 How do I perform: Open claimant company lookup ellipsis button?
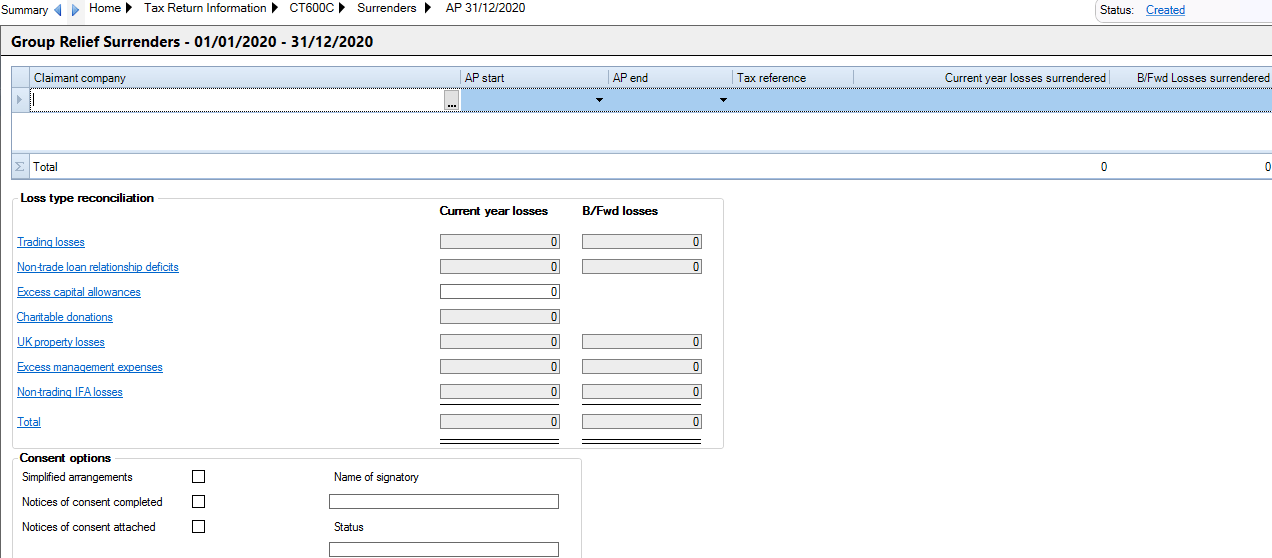[452, 100]
